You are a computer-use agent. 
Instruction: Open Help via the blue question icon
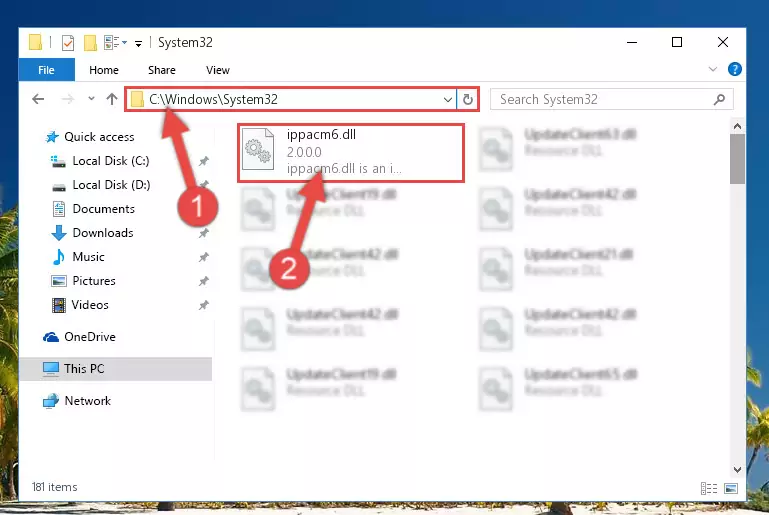(x=734, y=69)
